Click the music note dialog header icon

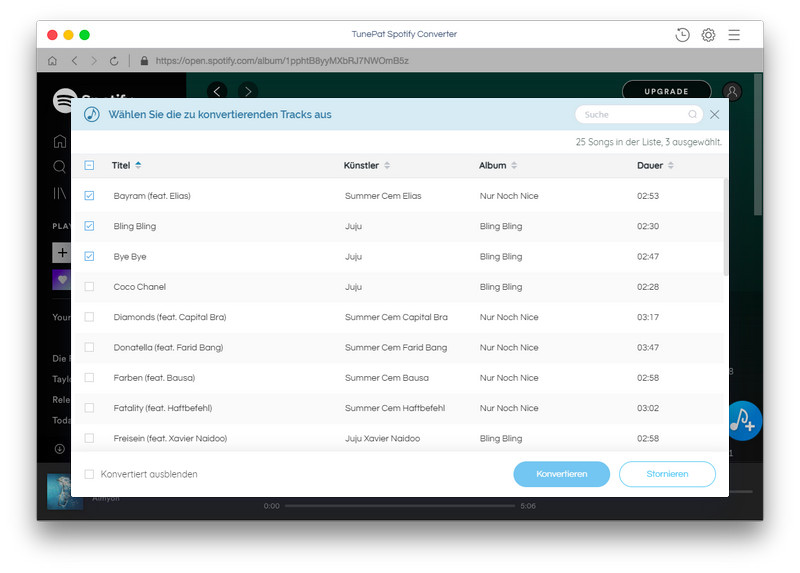[92, 114]
